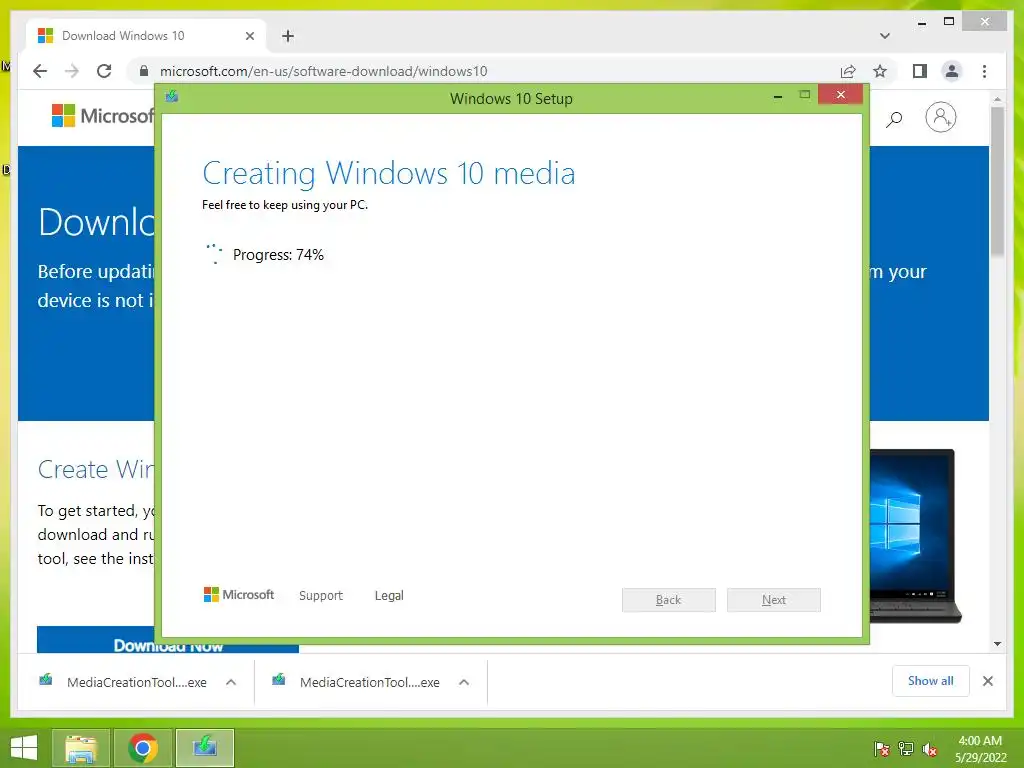Click the Chrome back arrow

point(40,71)
